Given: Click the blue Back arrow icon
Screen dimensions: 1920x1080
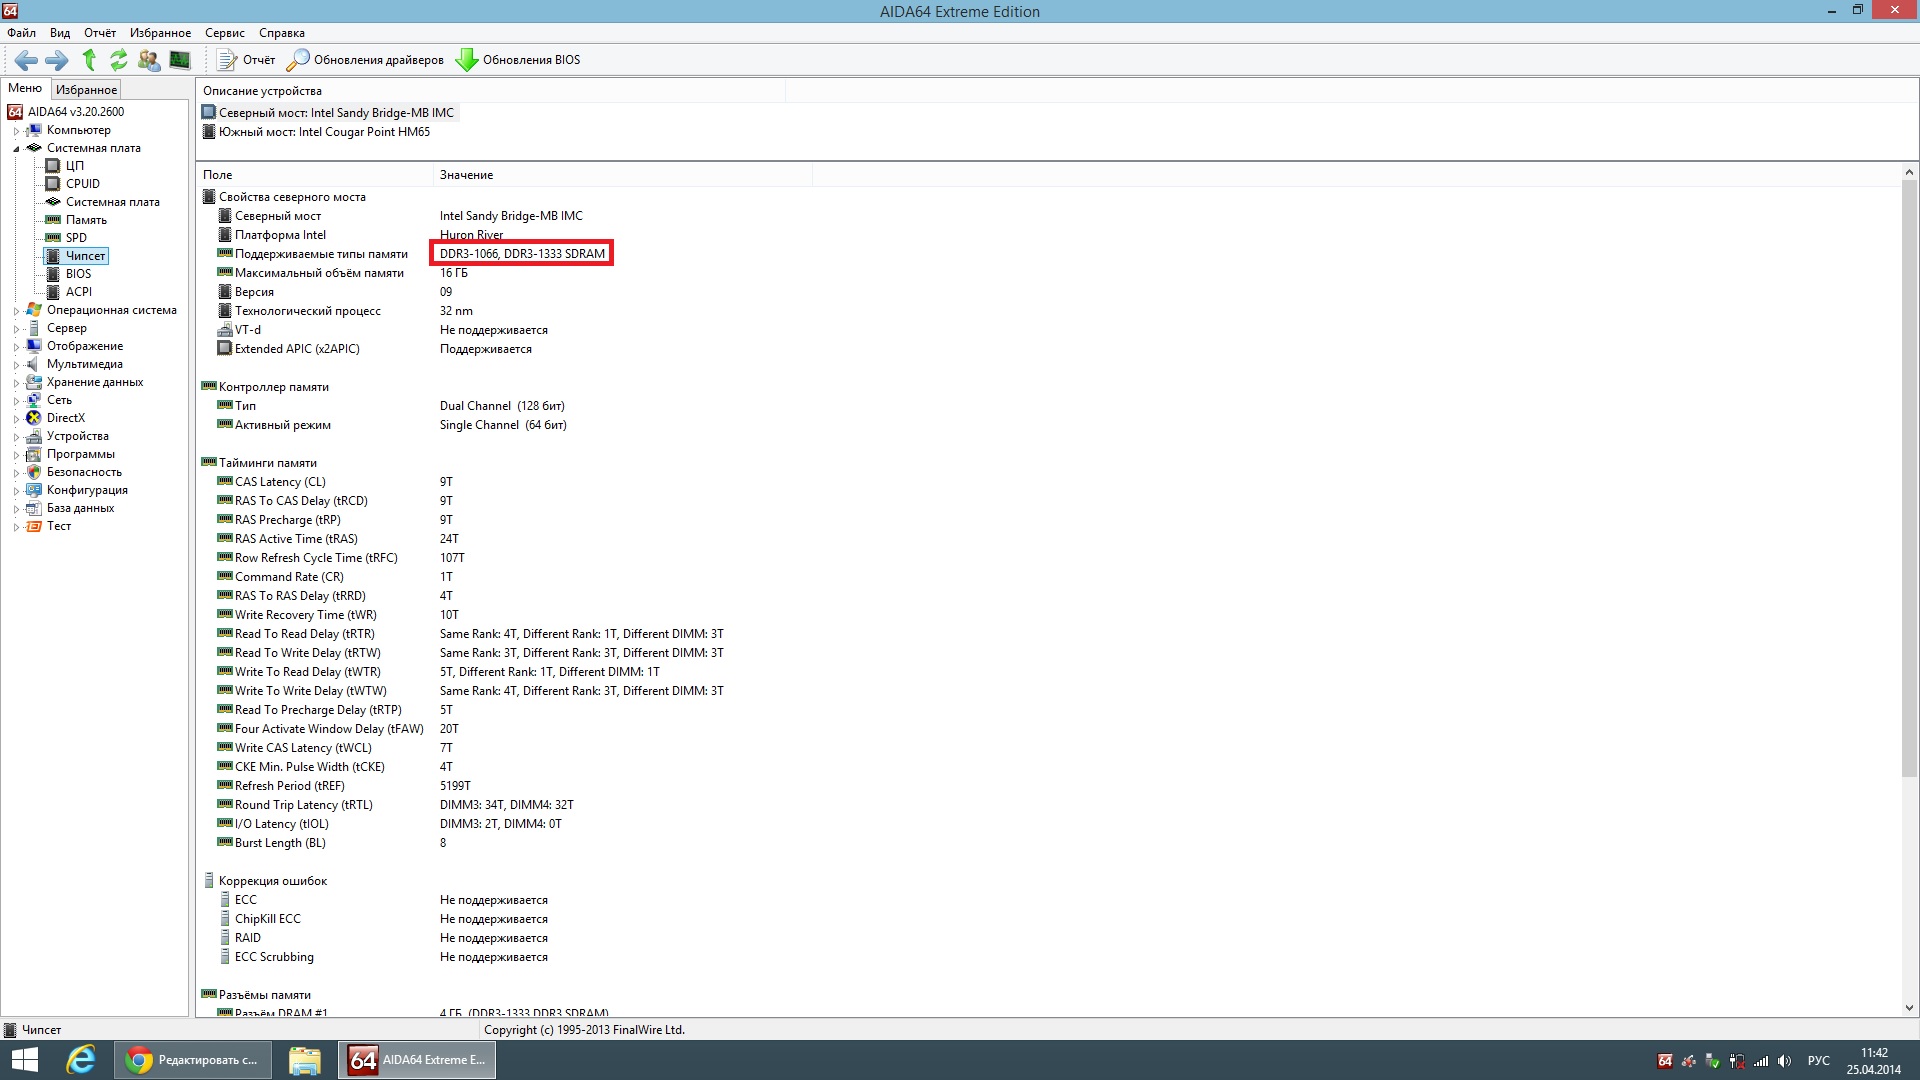Looking at the screenshot, I should [26, 60].
